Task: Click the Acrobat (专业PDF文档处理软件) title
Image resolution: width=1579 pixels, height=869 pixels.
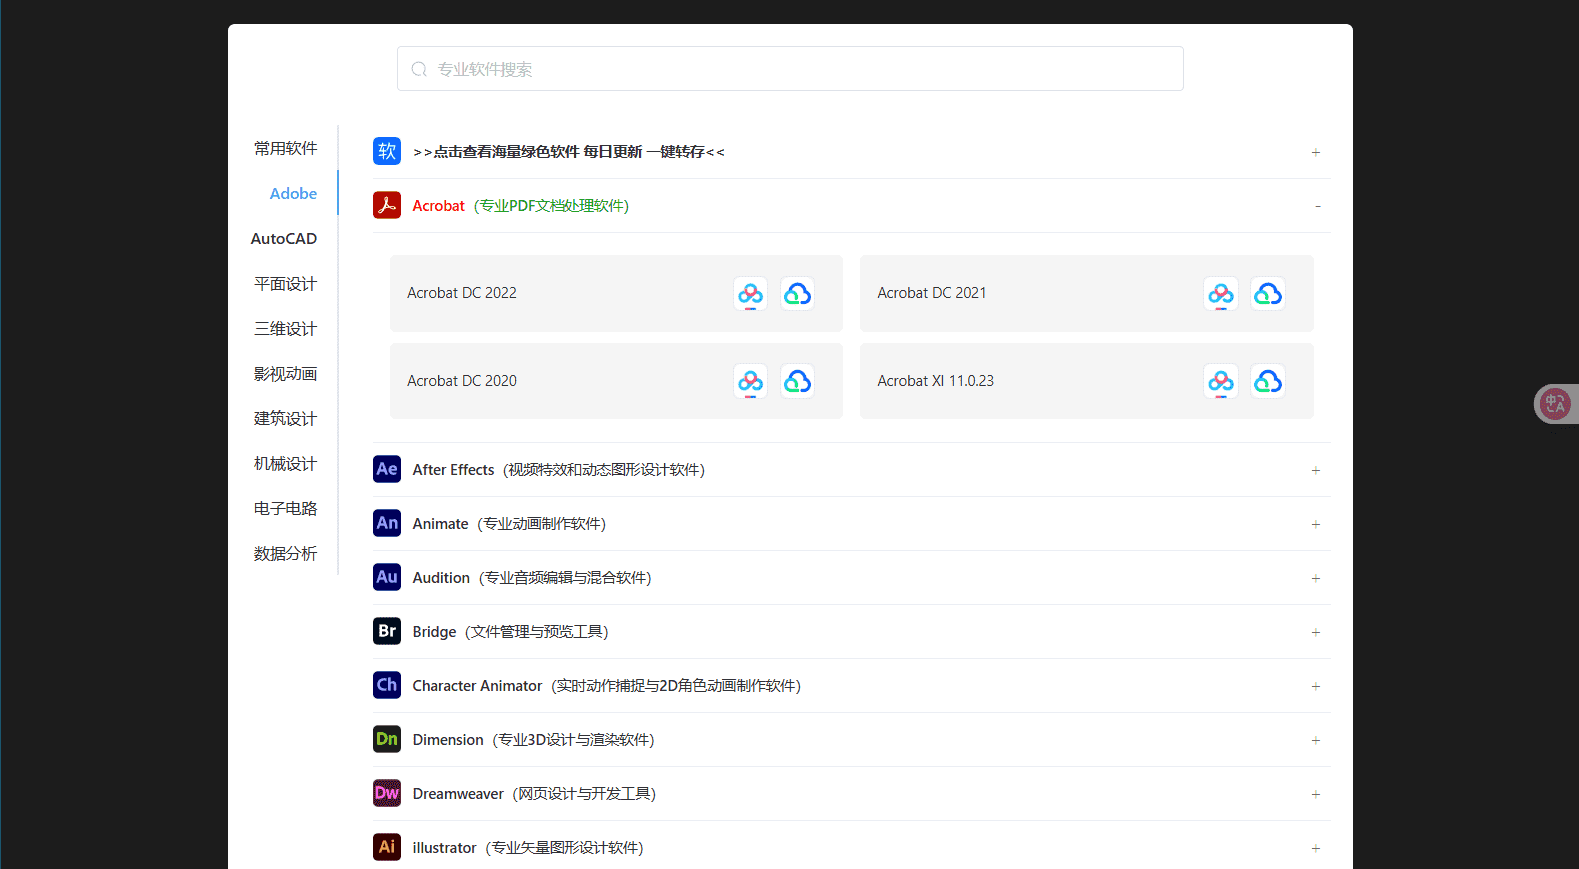Action: click(x=521, y=206)
